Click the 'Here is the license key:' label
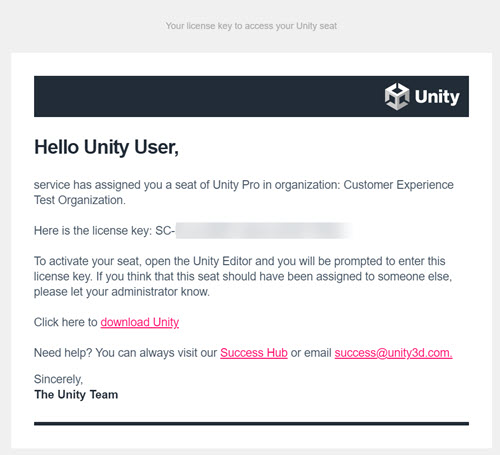The image size is (500, 455). click(93, 231)
